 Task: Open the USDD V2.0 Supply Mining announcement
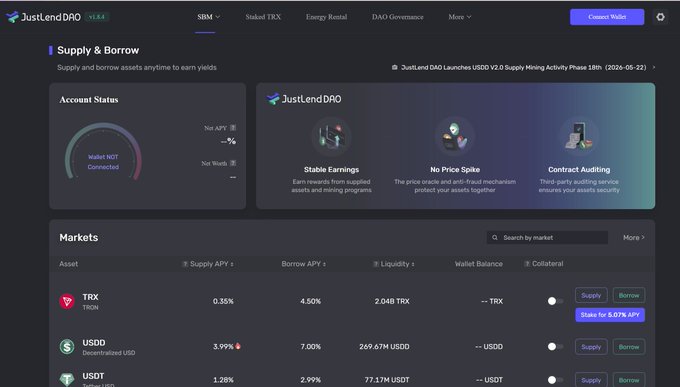tap(523, 67)
